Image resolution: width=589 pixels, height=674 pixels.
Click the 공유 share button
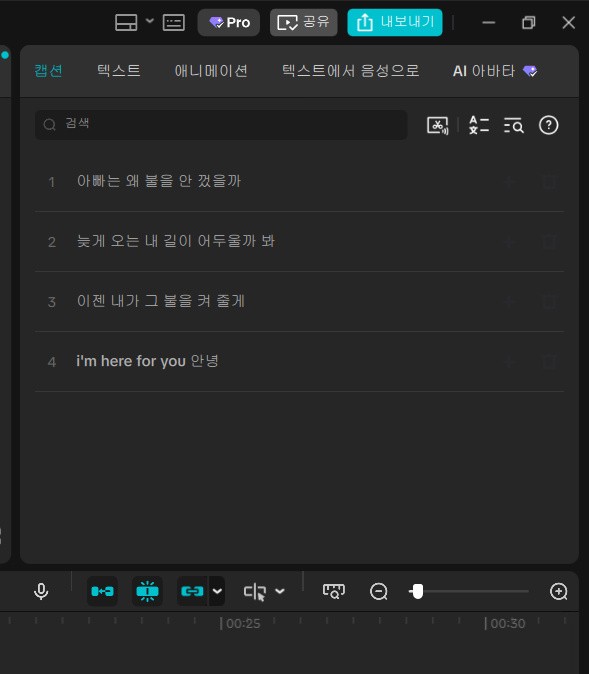pyautogui.click(x=304, y=22)
